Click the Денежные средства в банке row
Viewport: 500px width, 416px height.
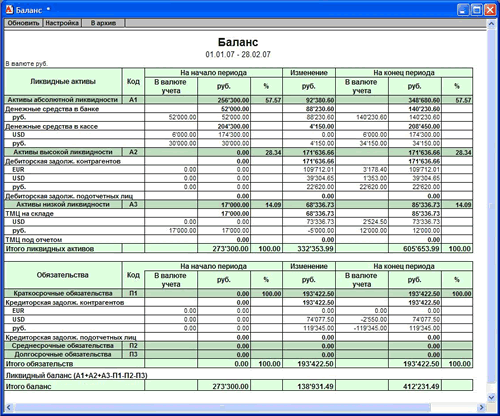tap(238, 109)
